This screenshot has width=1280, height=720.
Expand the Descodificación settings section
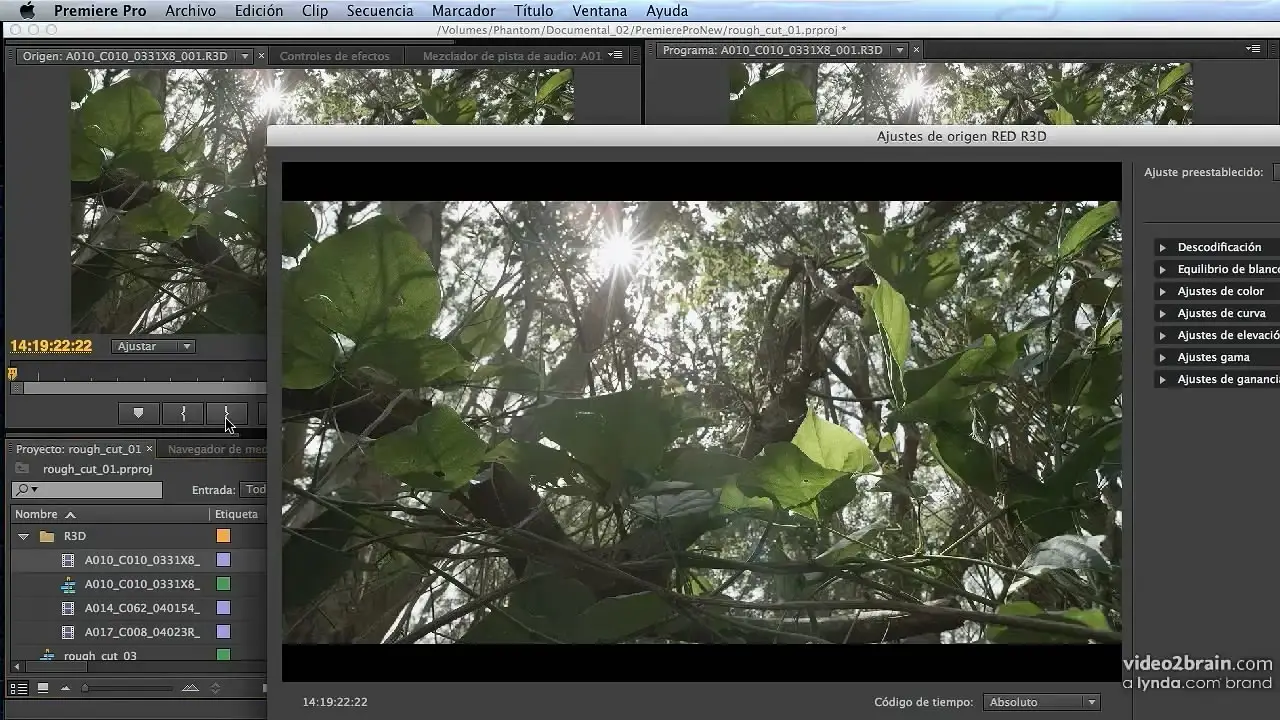pyautogui.click(x=1162, y=246)
